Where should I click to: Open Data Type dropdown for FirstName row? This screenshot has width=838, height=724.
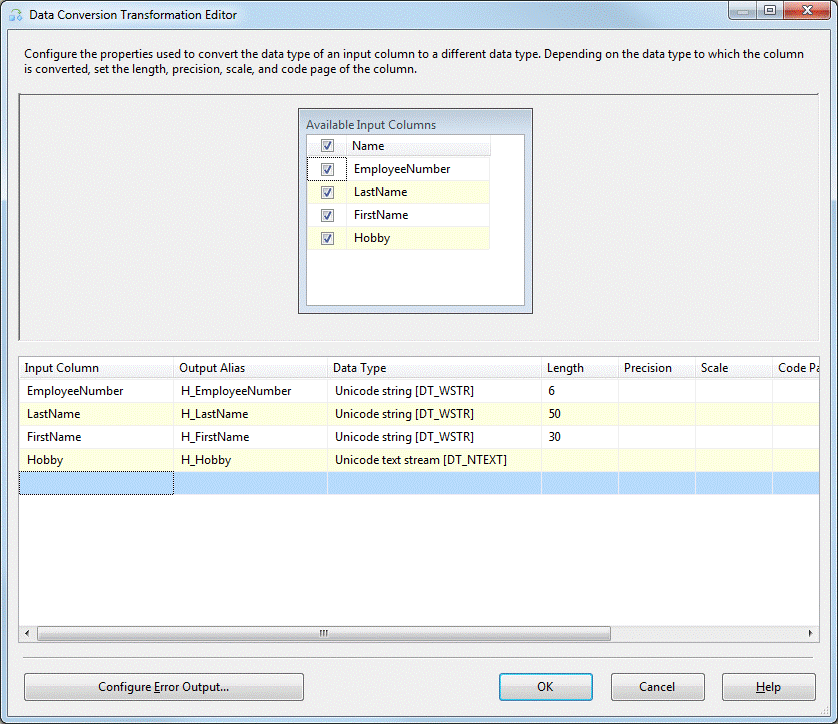tap(434, 437)
